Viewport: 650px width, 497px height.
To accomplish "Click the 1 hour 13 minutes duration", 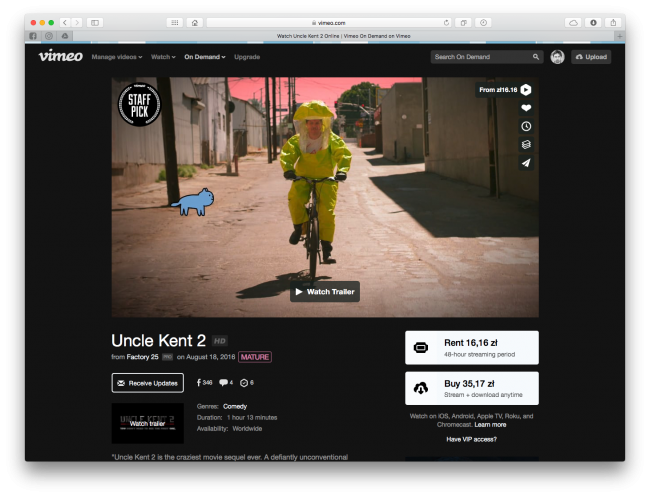I will point(252,417).
